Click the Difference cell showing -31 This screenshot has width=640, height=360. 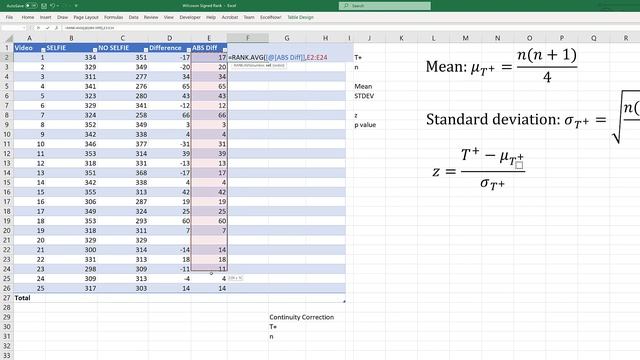(170, 144)
